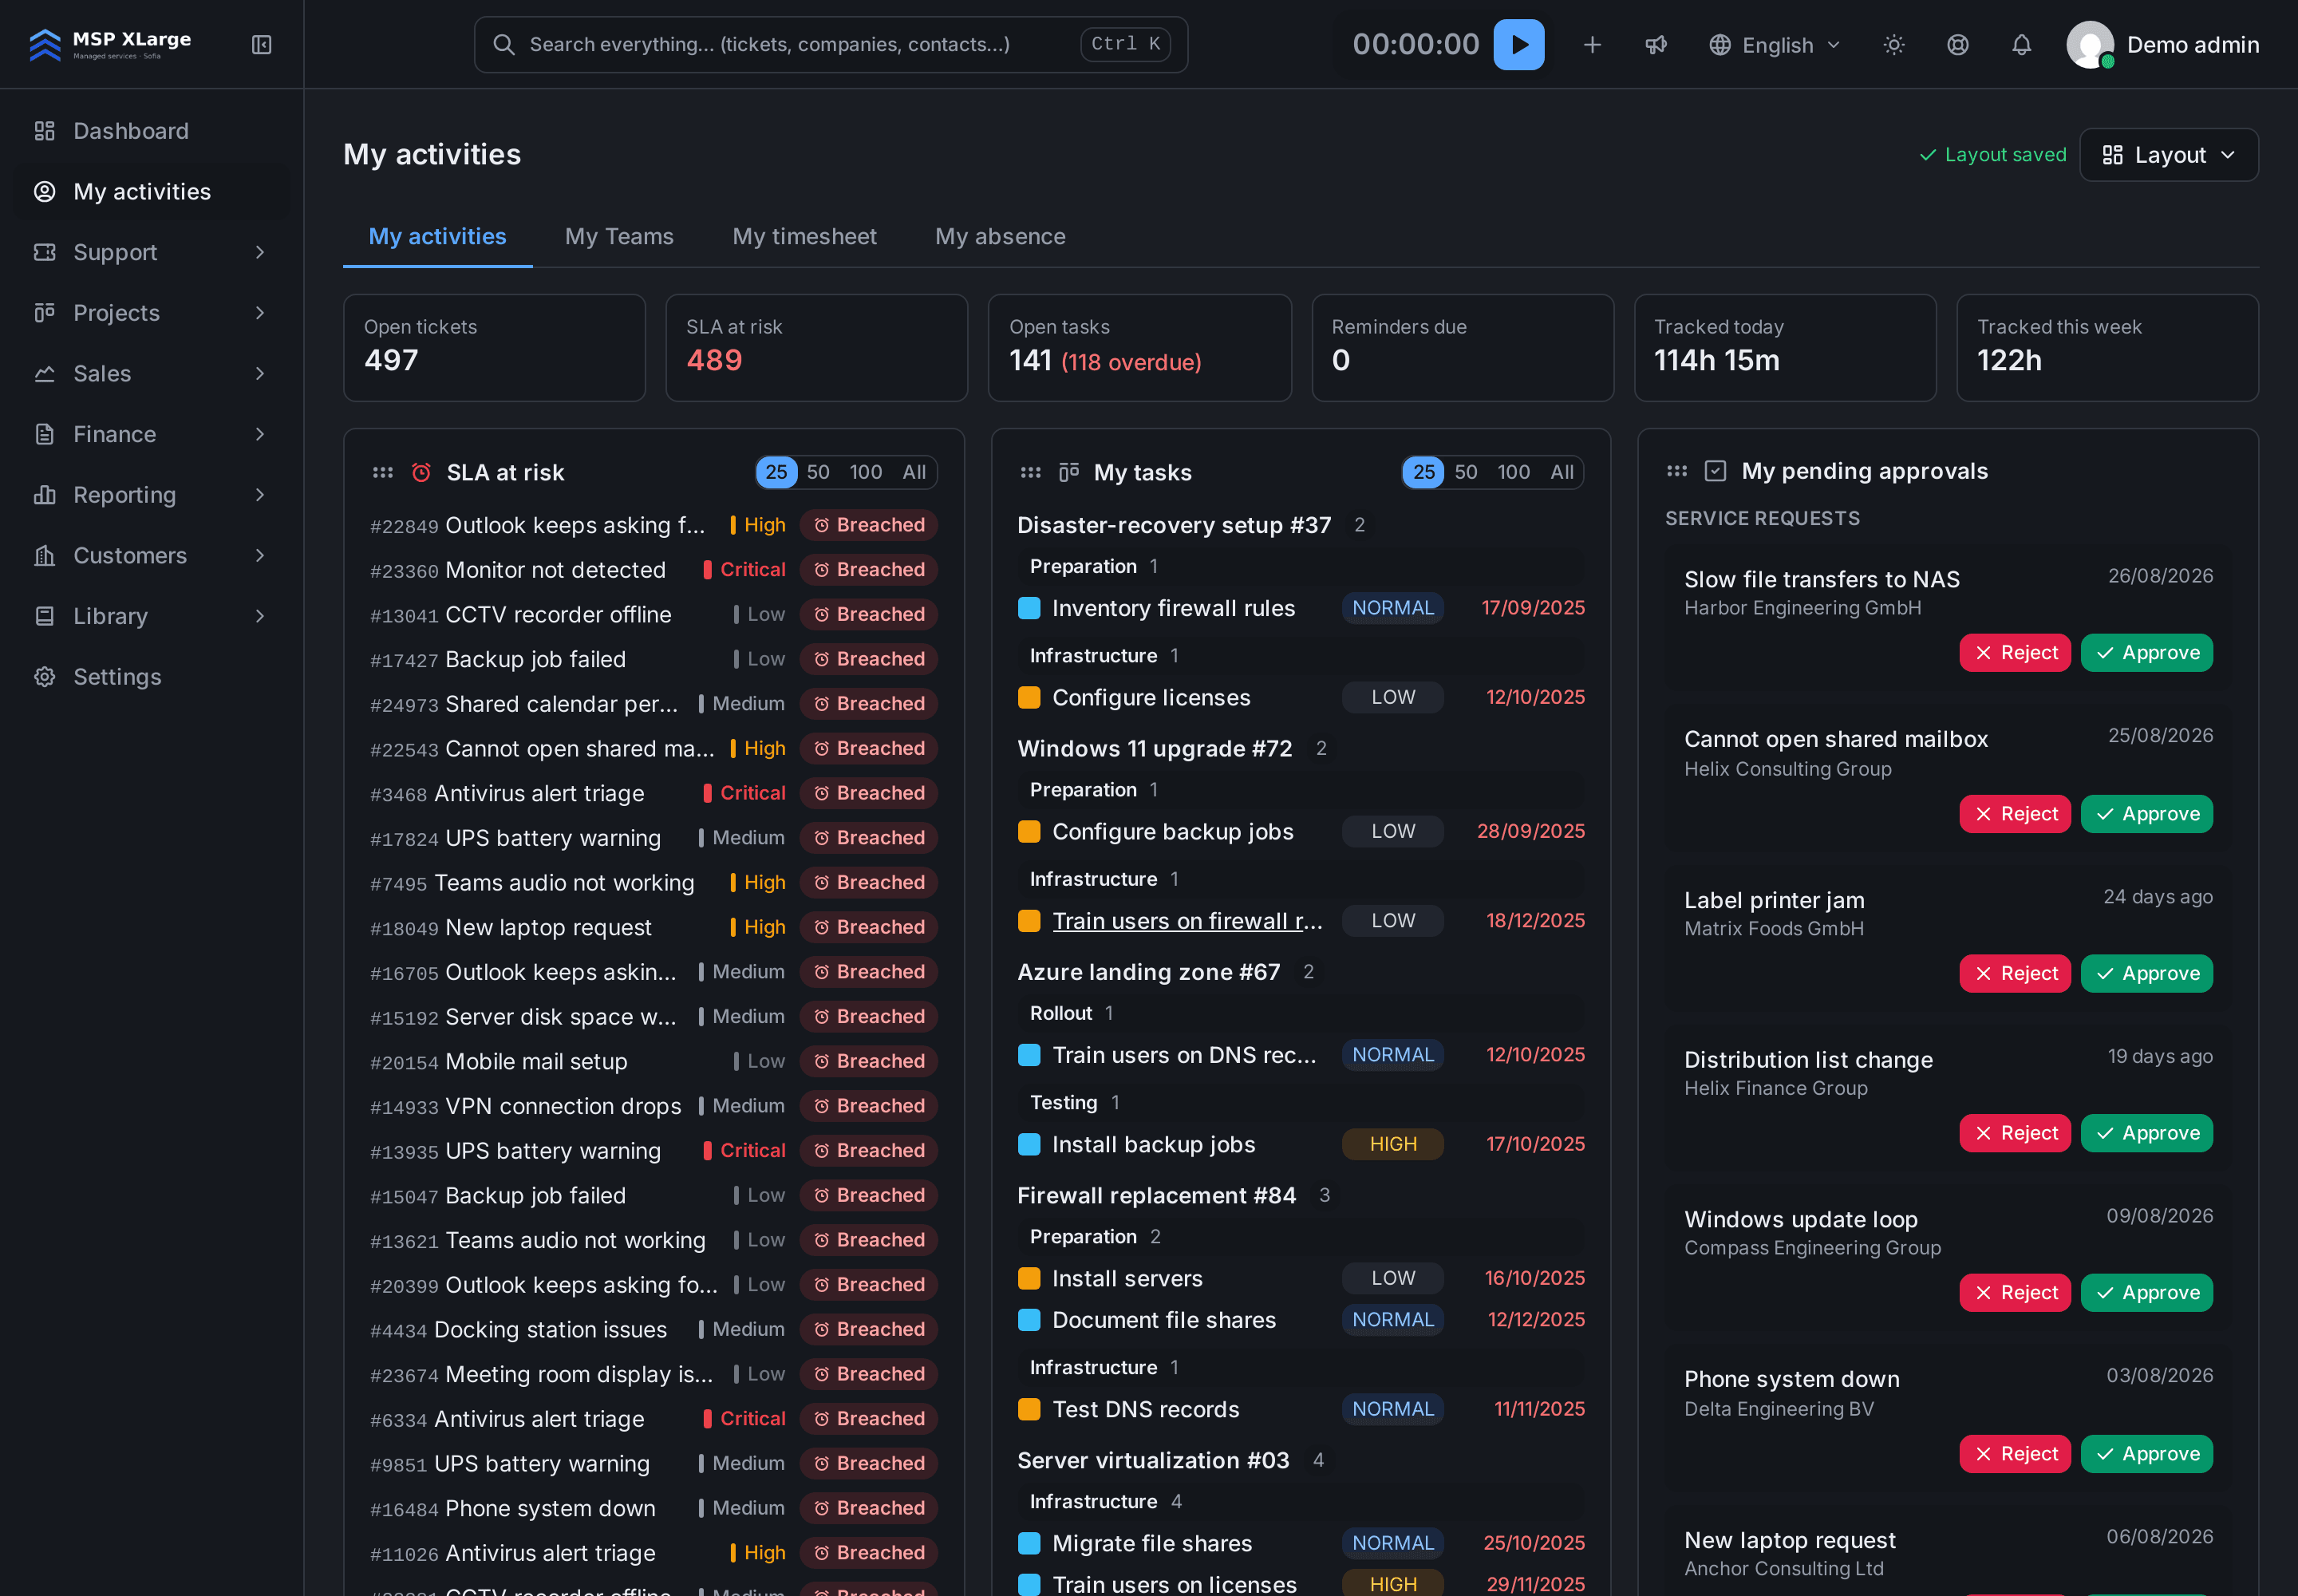Select 50 rows in My tasks

(x=1465, y=472)
